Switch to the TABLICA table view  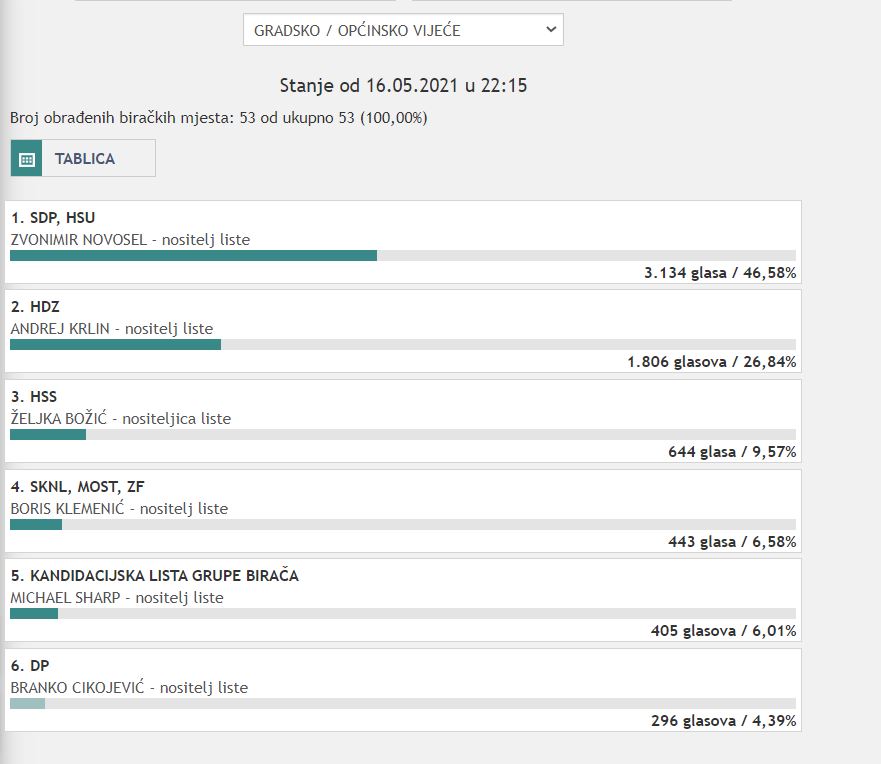point(85,159)
